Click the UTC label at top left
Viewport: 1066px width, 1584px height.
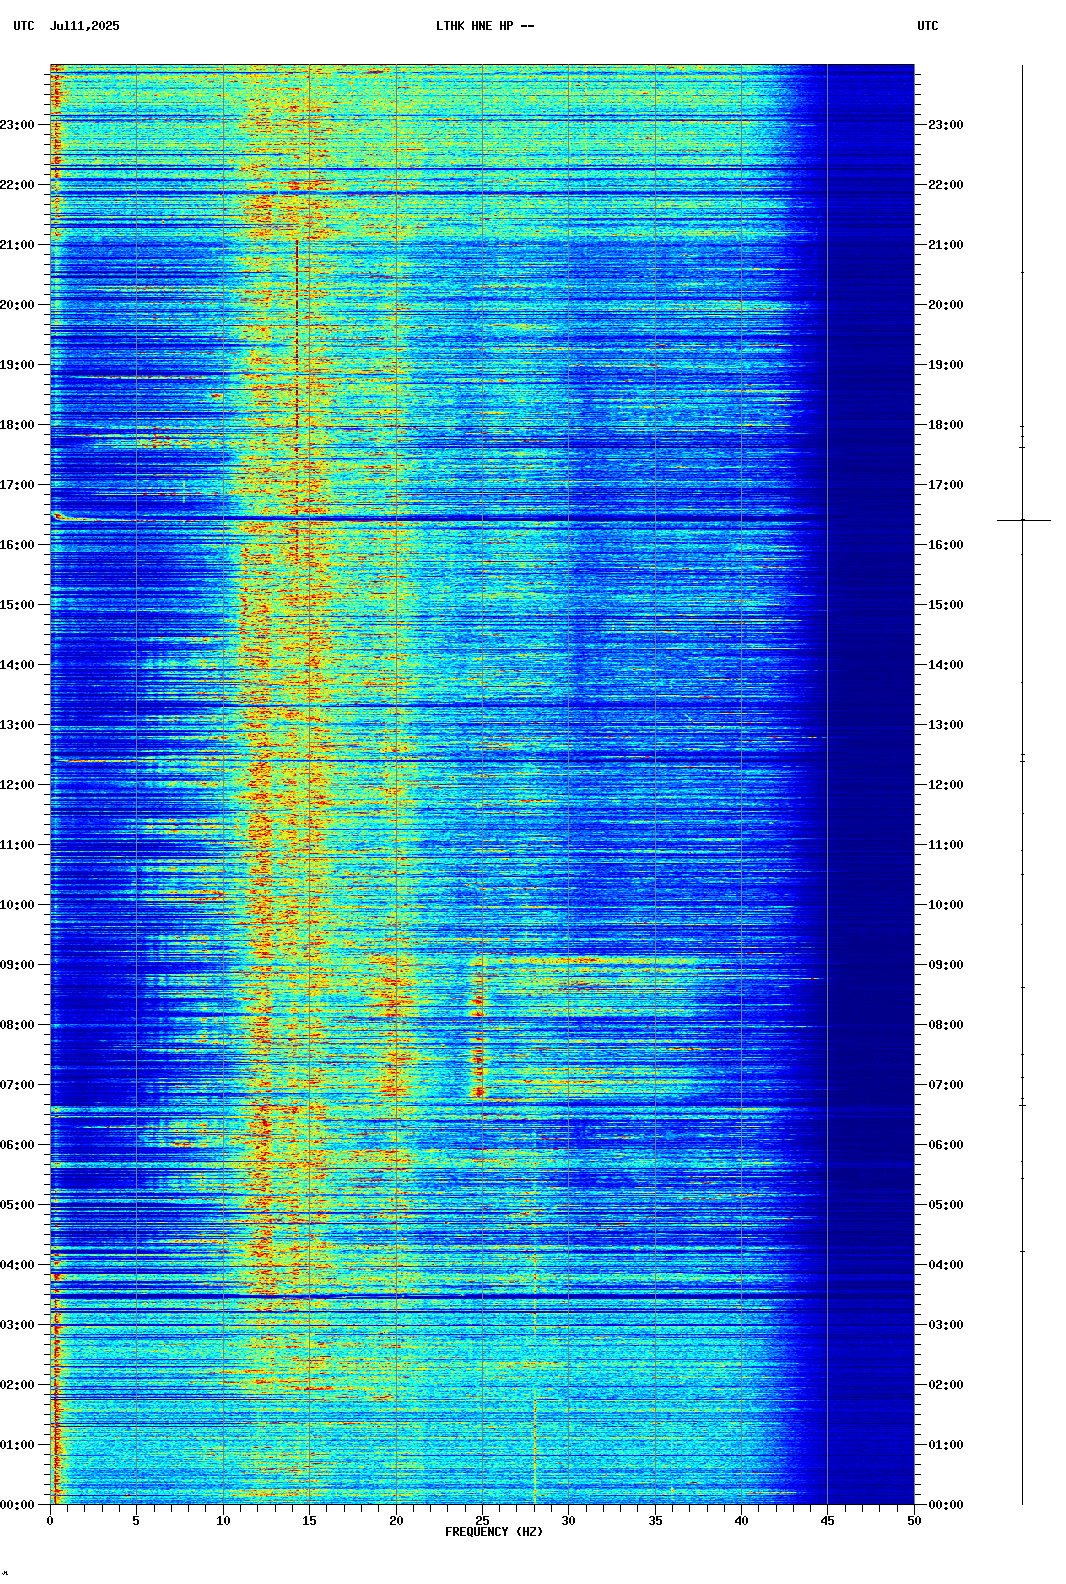click(24, 26)
